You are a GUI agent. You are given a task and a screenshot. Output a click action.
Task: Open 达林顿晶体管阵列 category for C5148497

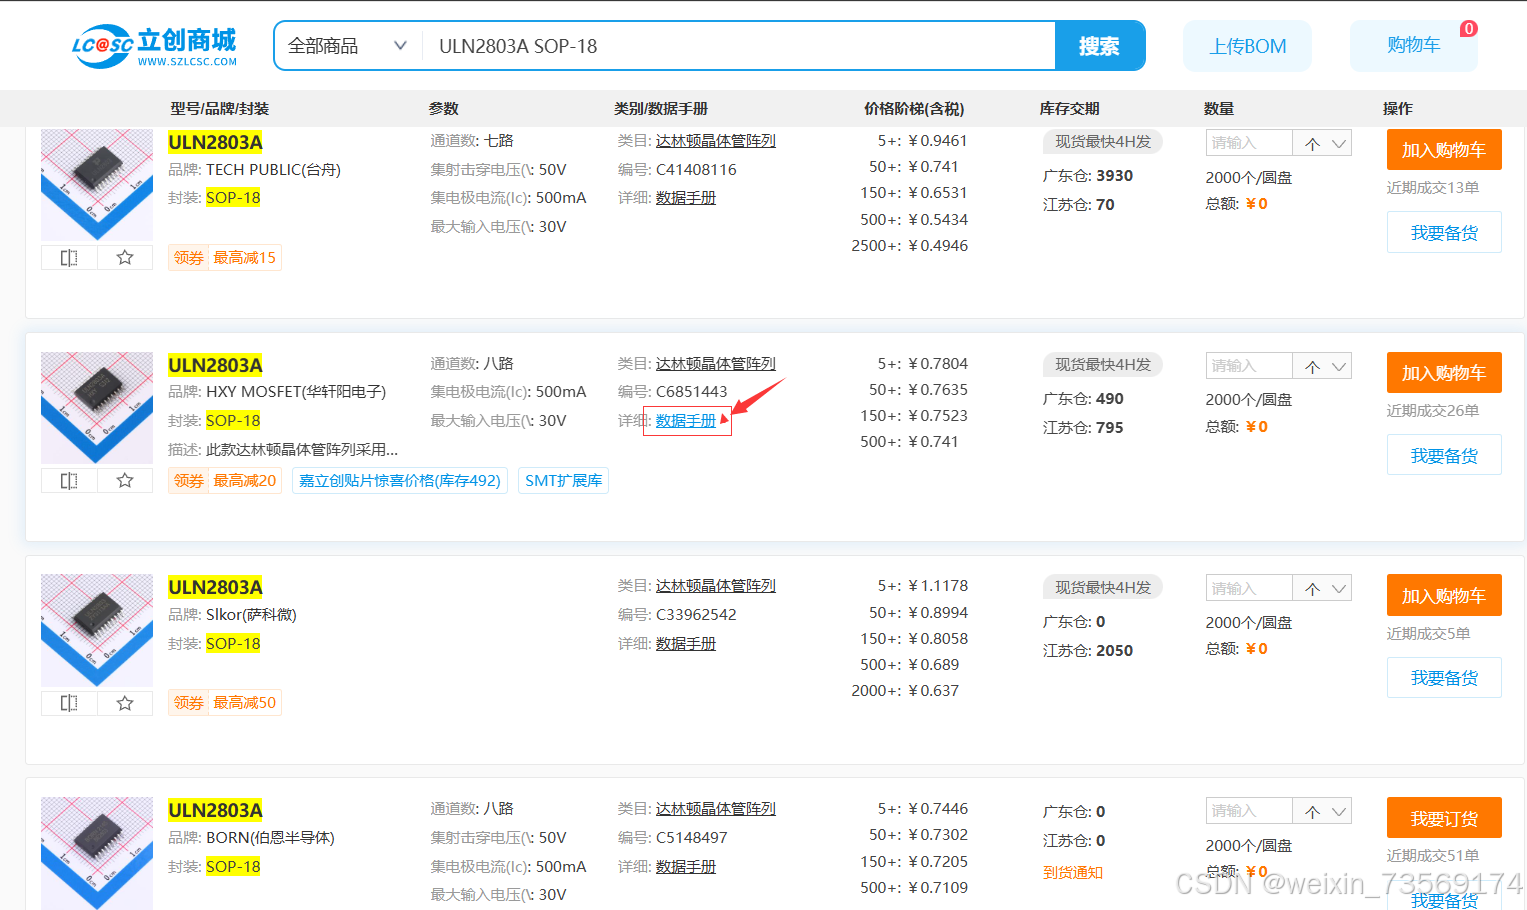coord(716,809)
